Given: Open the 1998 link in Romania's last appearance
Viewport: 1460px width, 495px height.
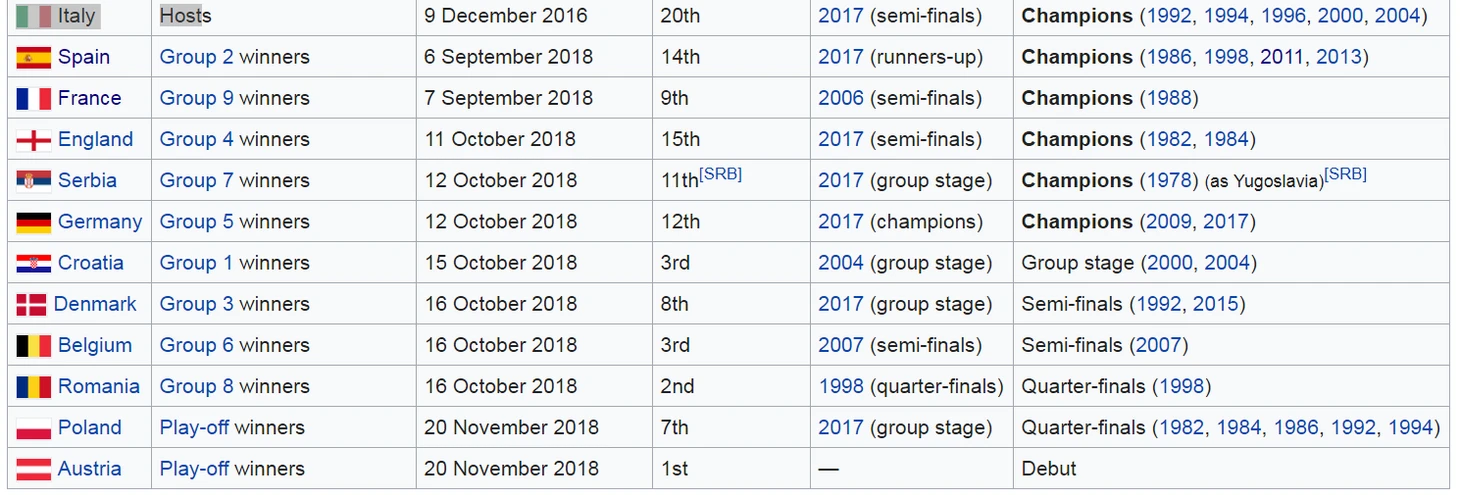Looking at the screenshot, I should coord(840,386).
